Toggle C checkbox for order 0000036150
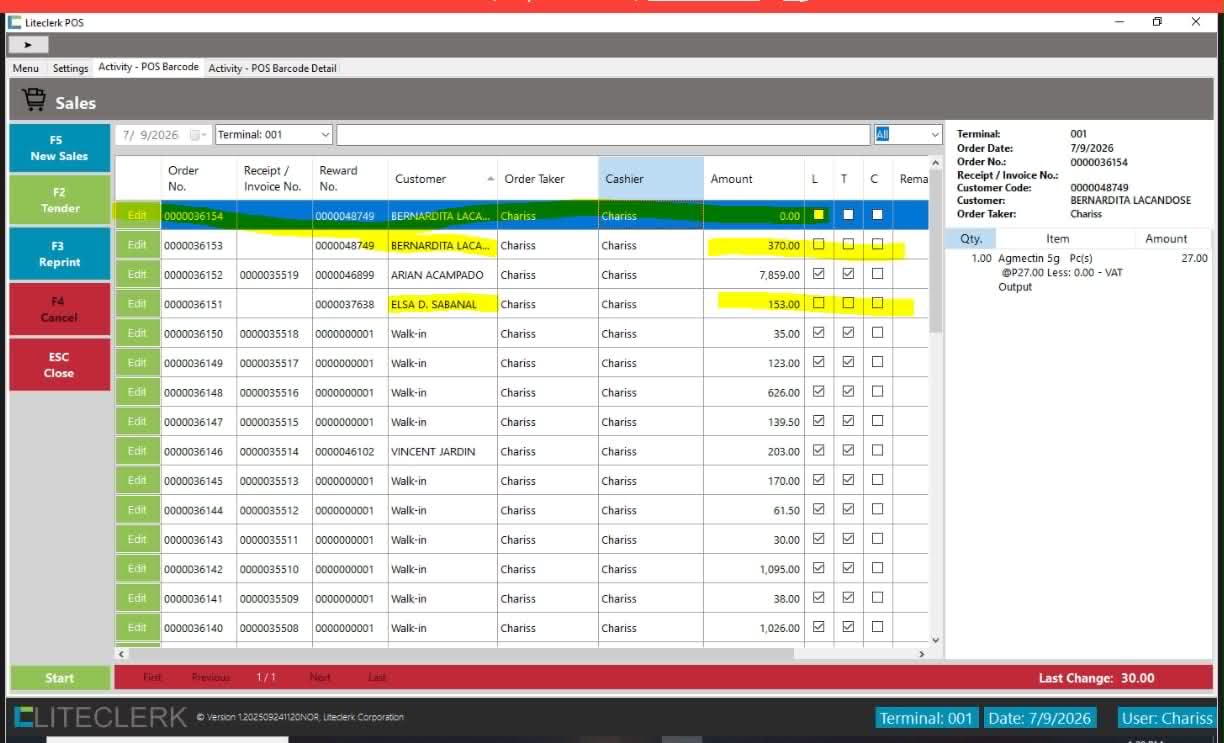Screen dimensions: 1224x743 click(877, 332)
